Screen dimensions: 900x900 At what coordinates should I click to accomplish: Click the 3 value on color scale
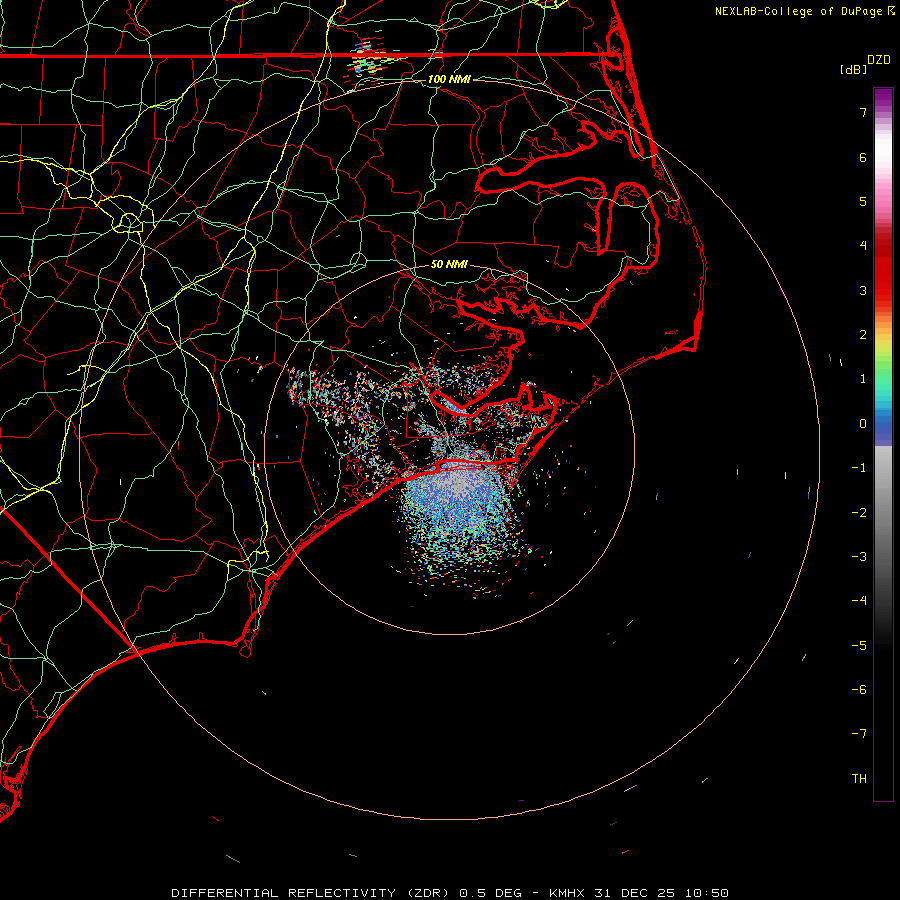click(x=863, y=290)
